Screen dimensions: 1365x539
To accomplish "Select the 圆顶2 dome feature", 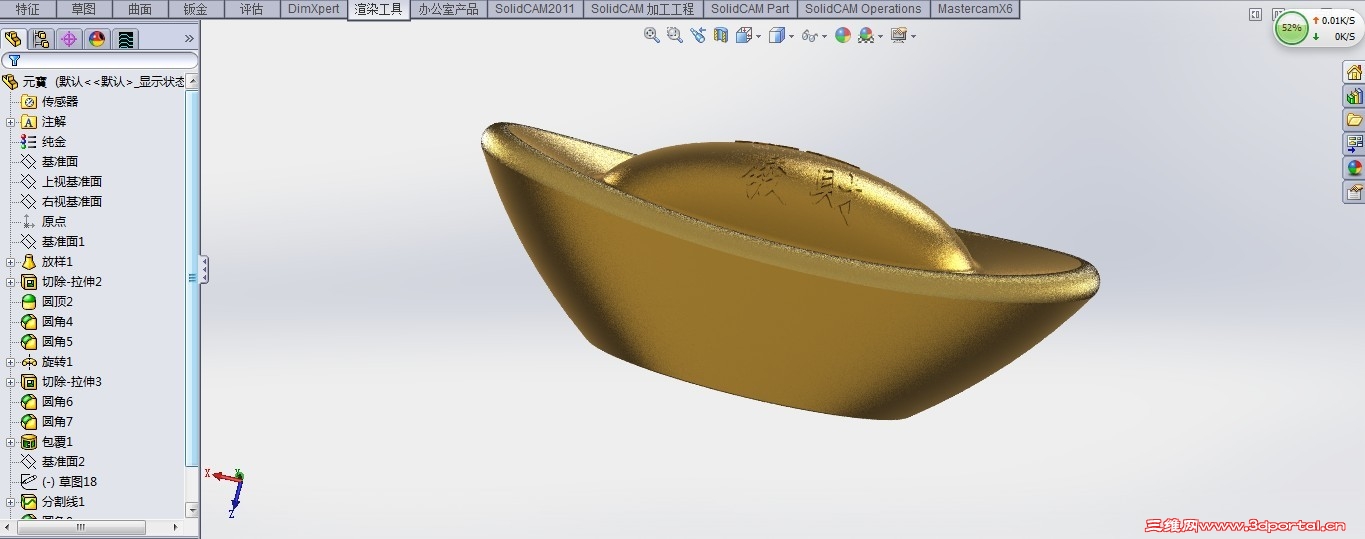I will (57, 302).
